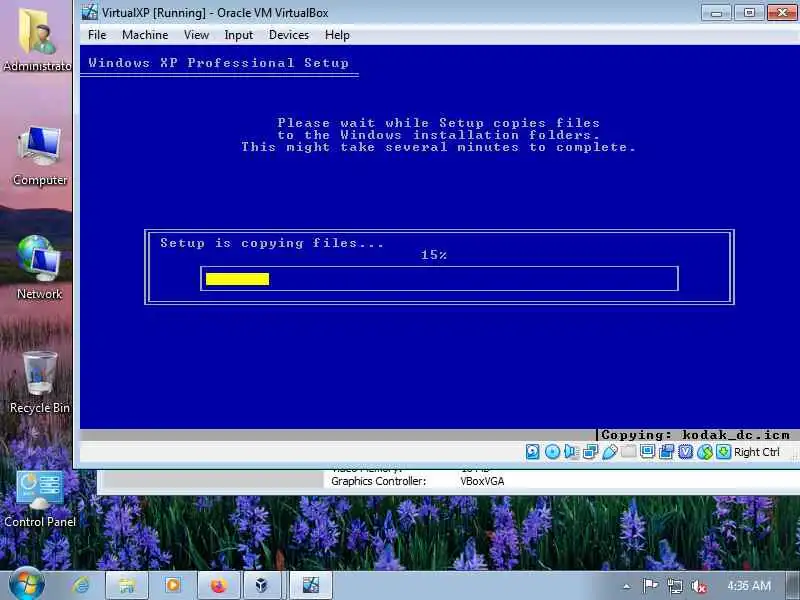Open Firefox from the taskbar
Image resolution: width=800 pixels, height=600 pixels.
pos(218,585)
